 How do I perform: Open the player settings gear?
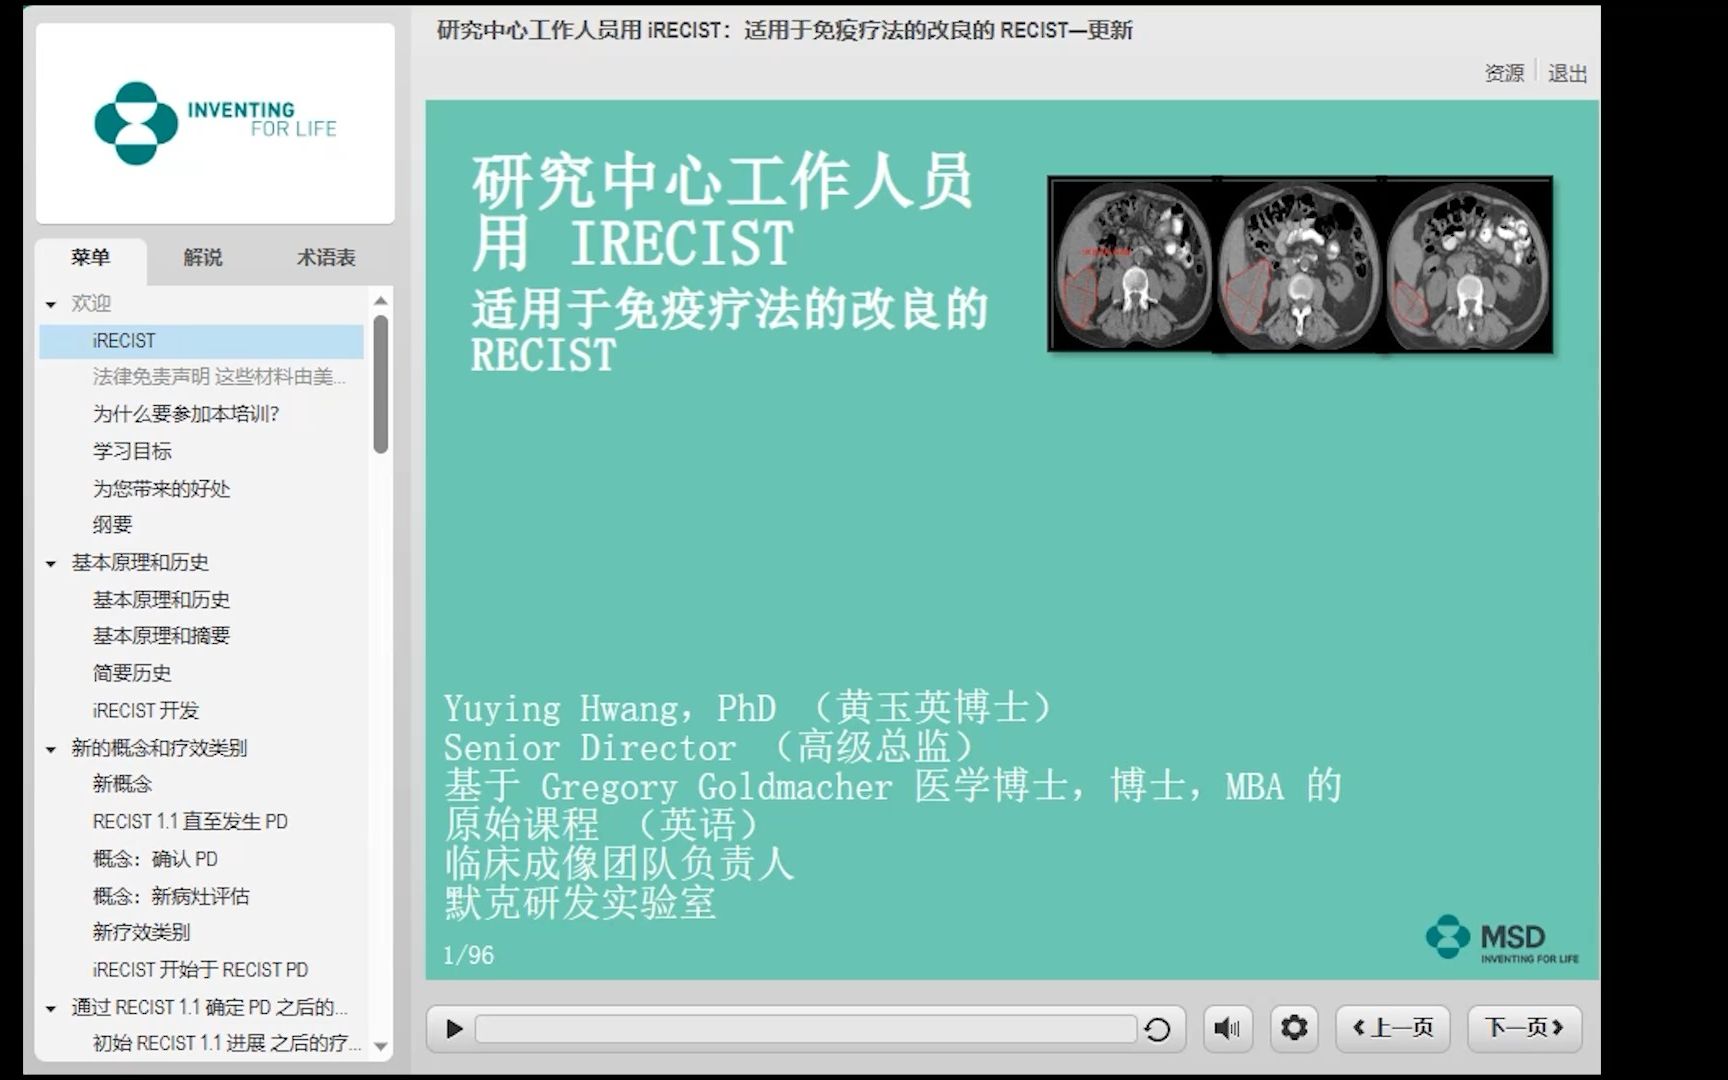point(1294,1028)
